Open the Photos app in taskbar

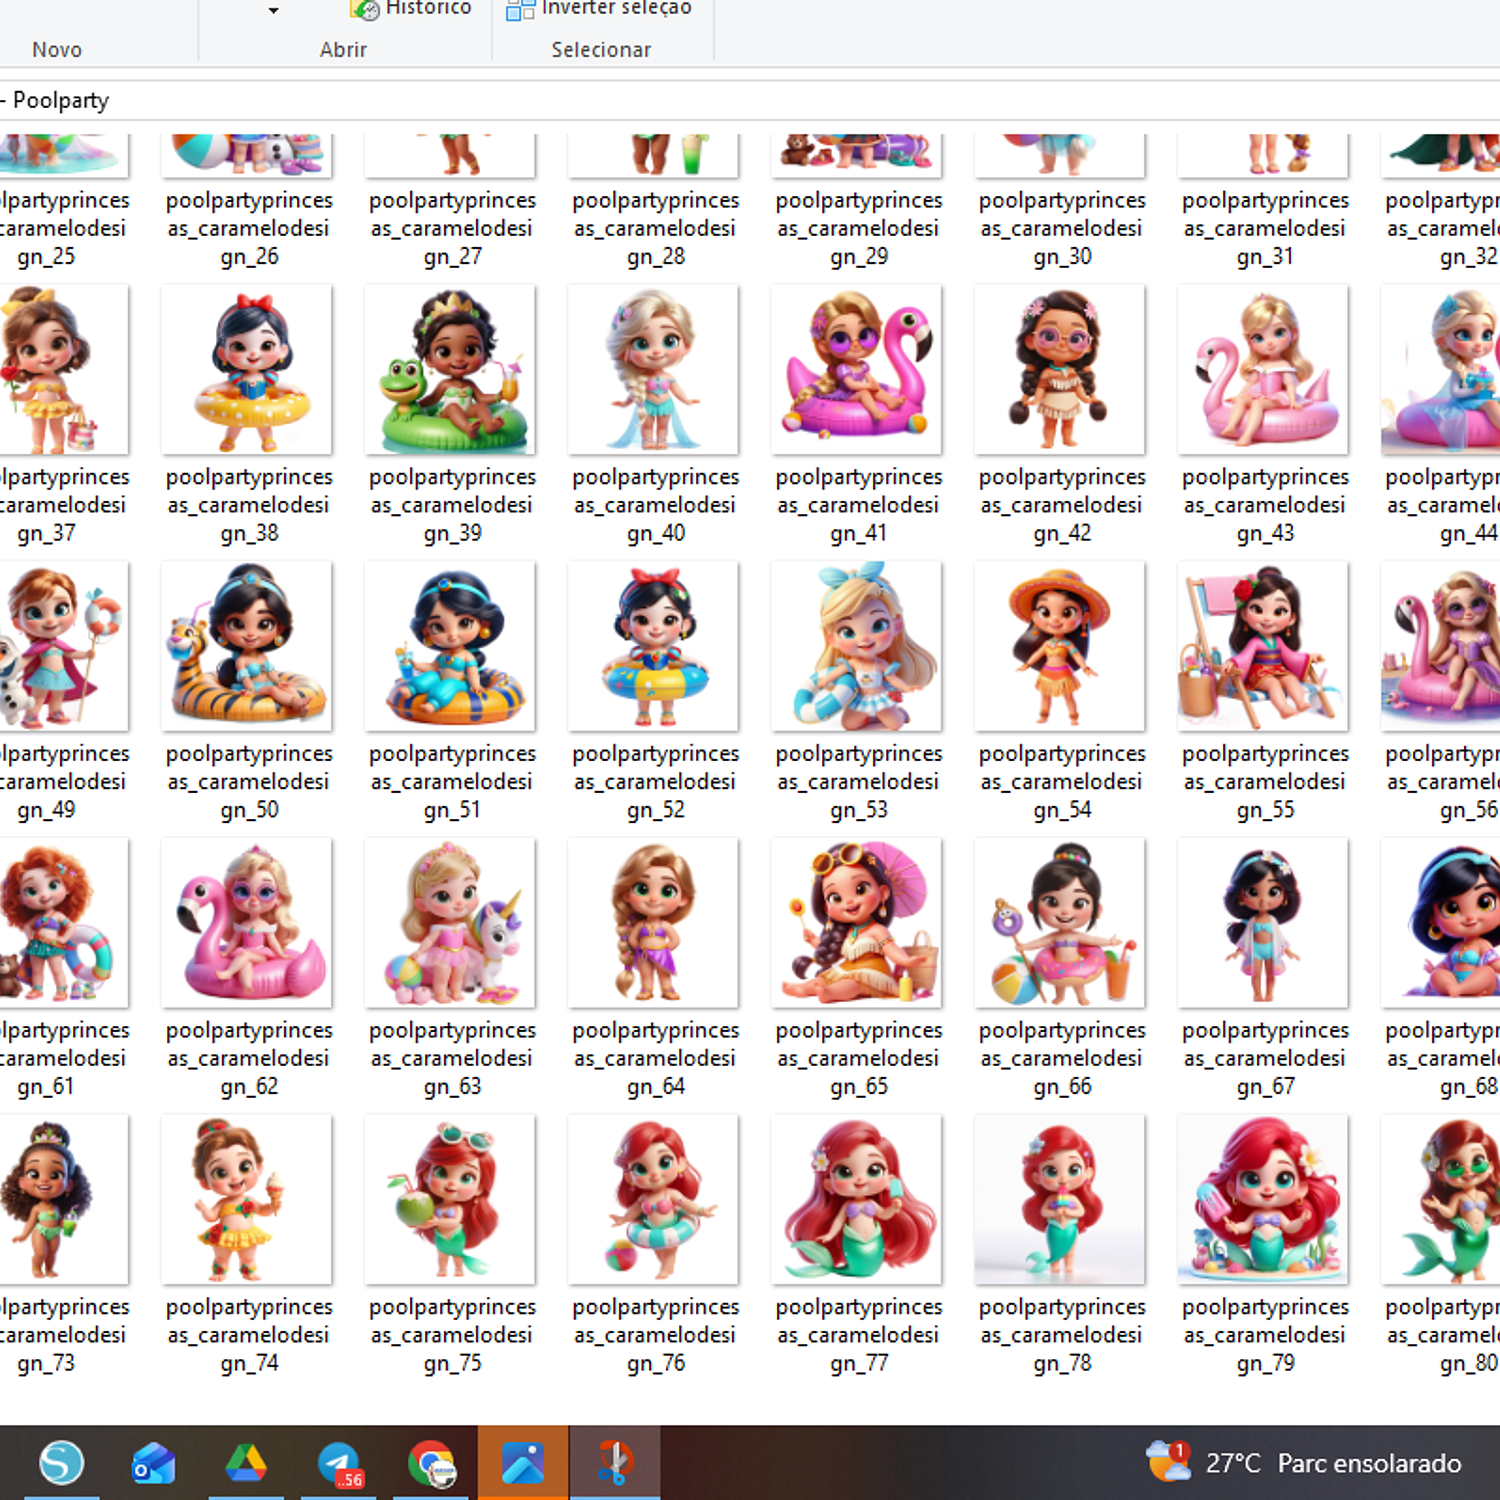pos(522,1463)
